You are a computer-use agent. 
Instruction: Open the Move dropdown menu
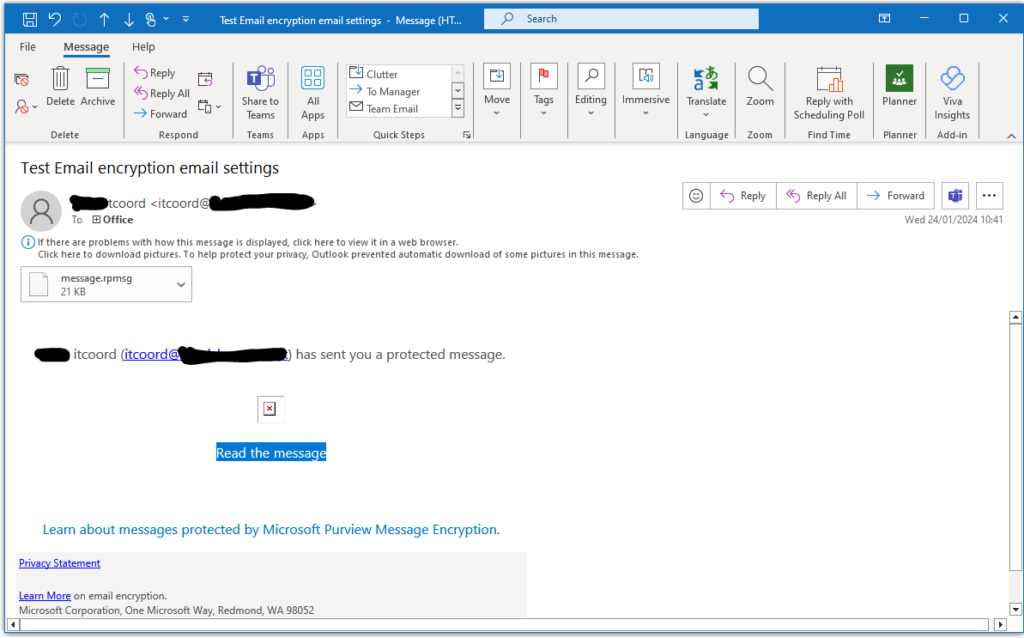click(497, 91)
